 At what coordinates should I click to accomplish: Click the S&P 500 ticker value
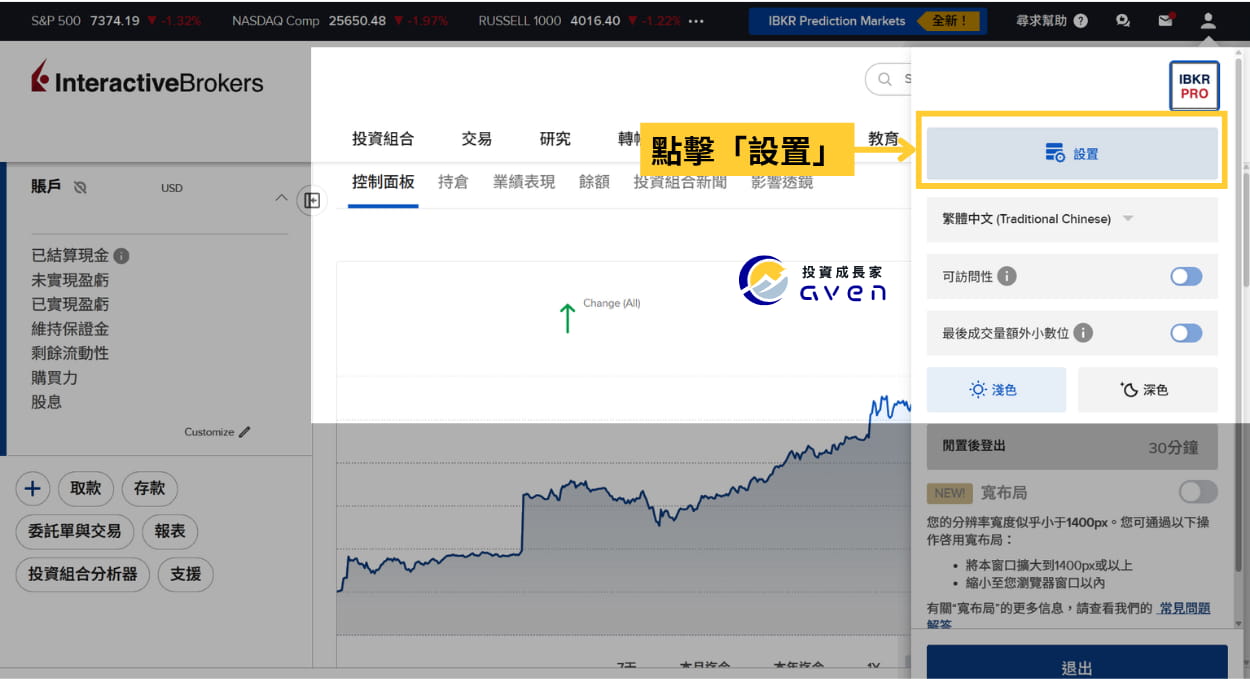click(x=114, y=20)
